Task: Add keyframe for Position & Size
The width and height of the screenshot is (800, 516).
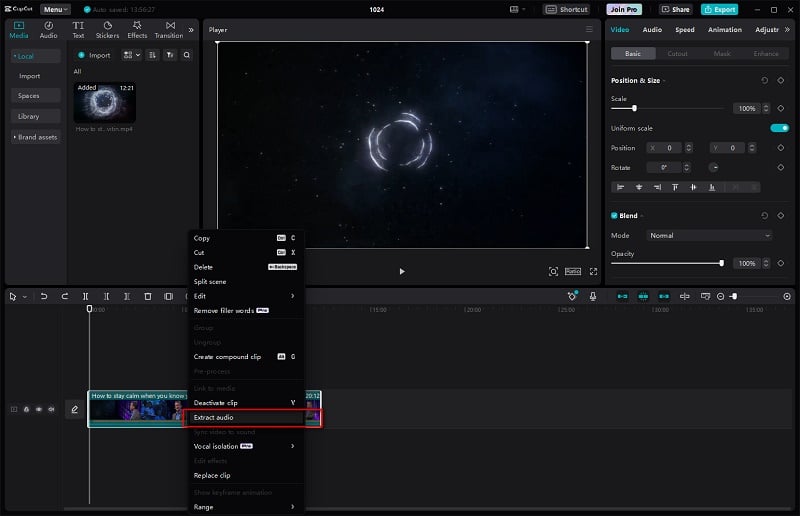Action: click(781, 81)
